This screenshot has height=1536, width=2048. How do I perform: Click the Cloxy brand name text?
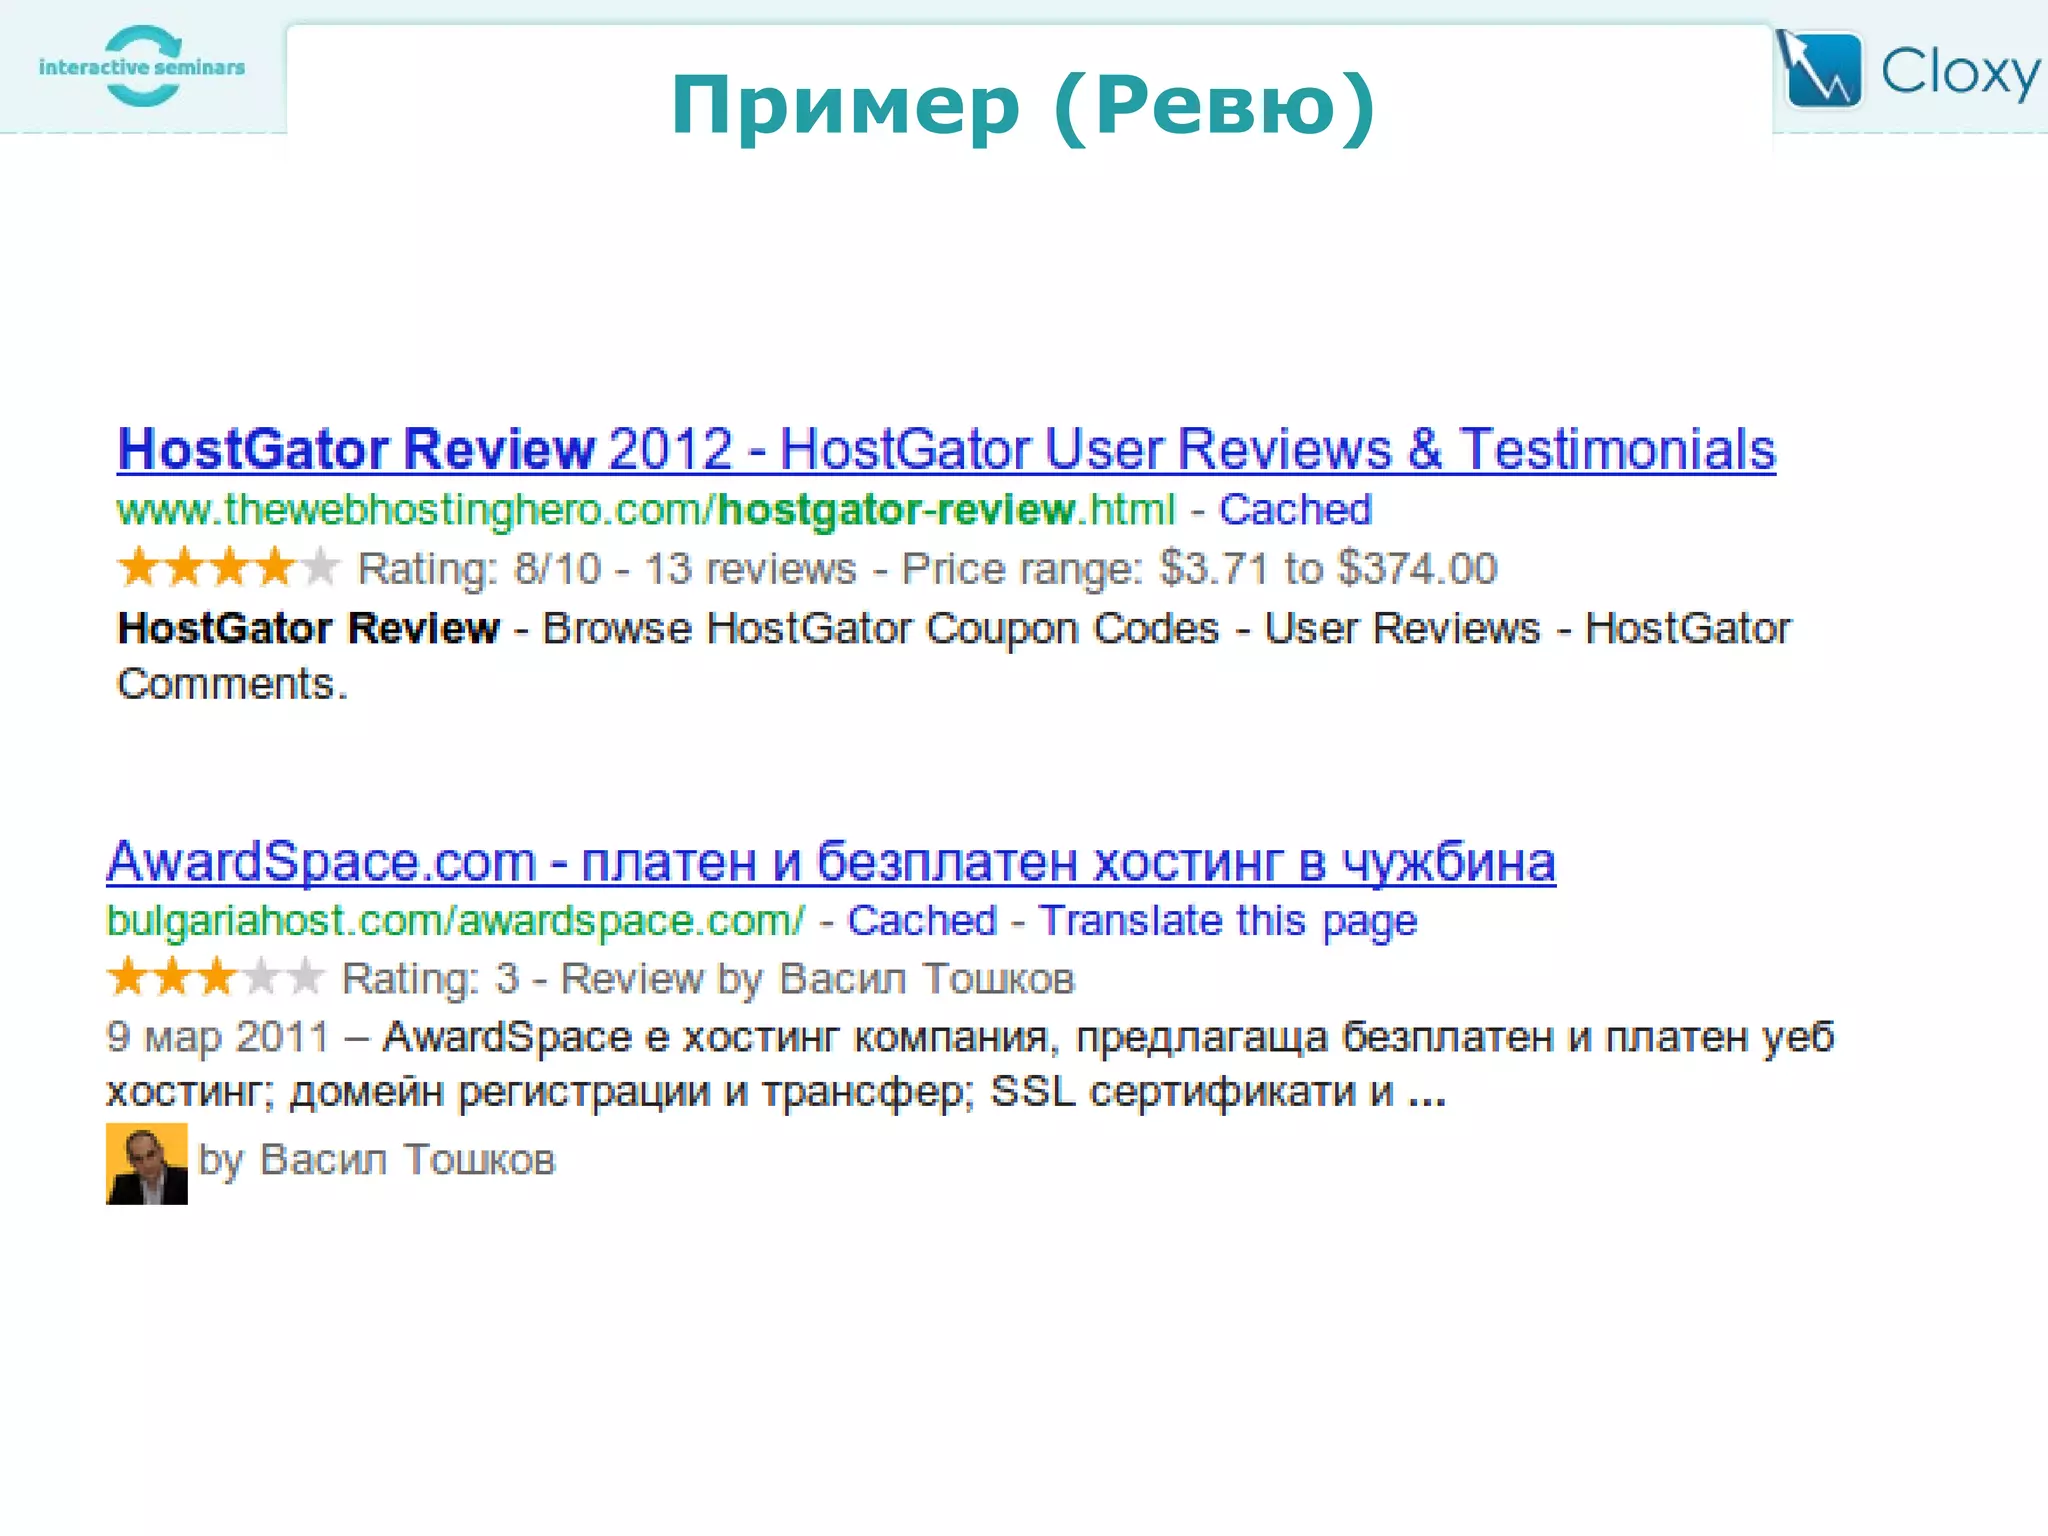coord(1961,72)
